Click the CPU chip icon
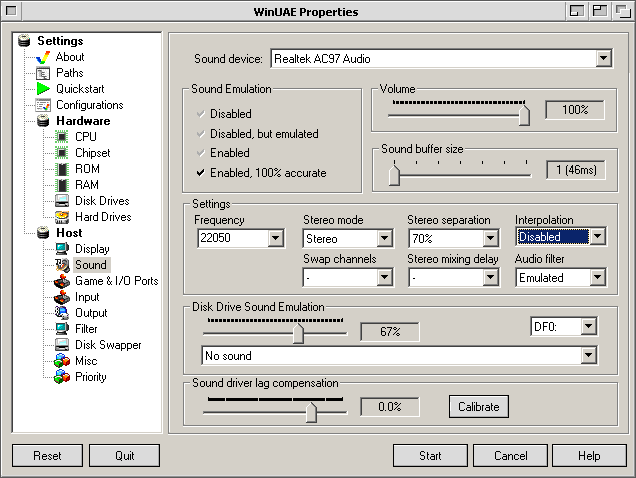Screen dimensions: 636x478 (62, 137)
